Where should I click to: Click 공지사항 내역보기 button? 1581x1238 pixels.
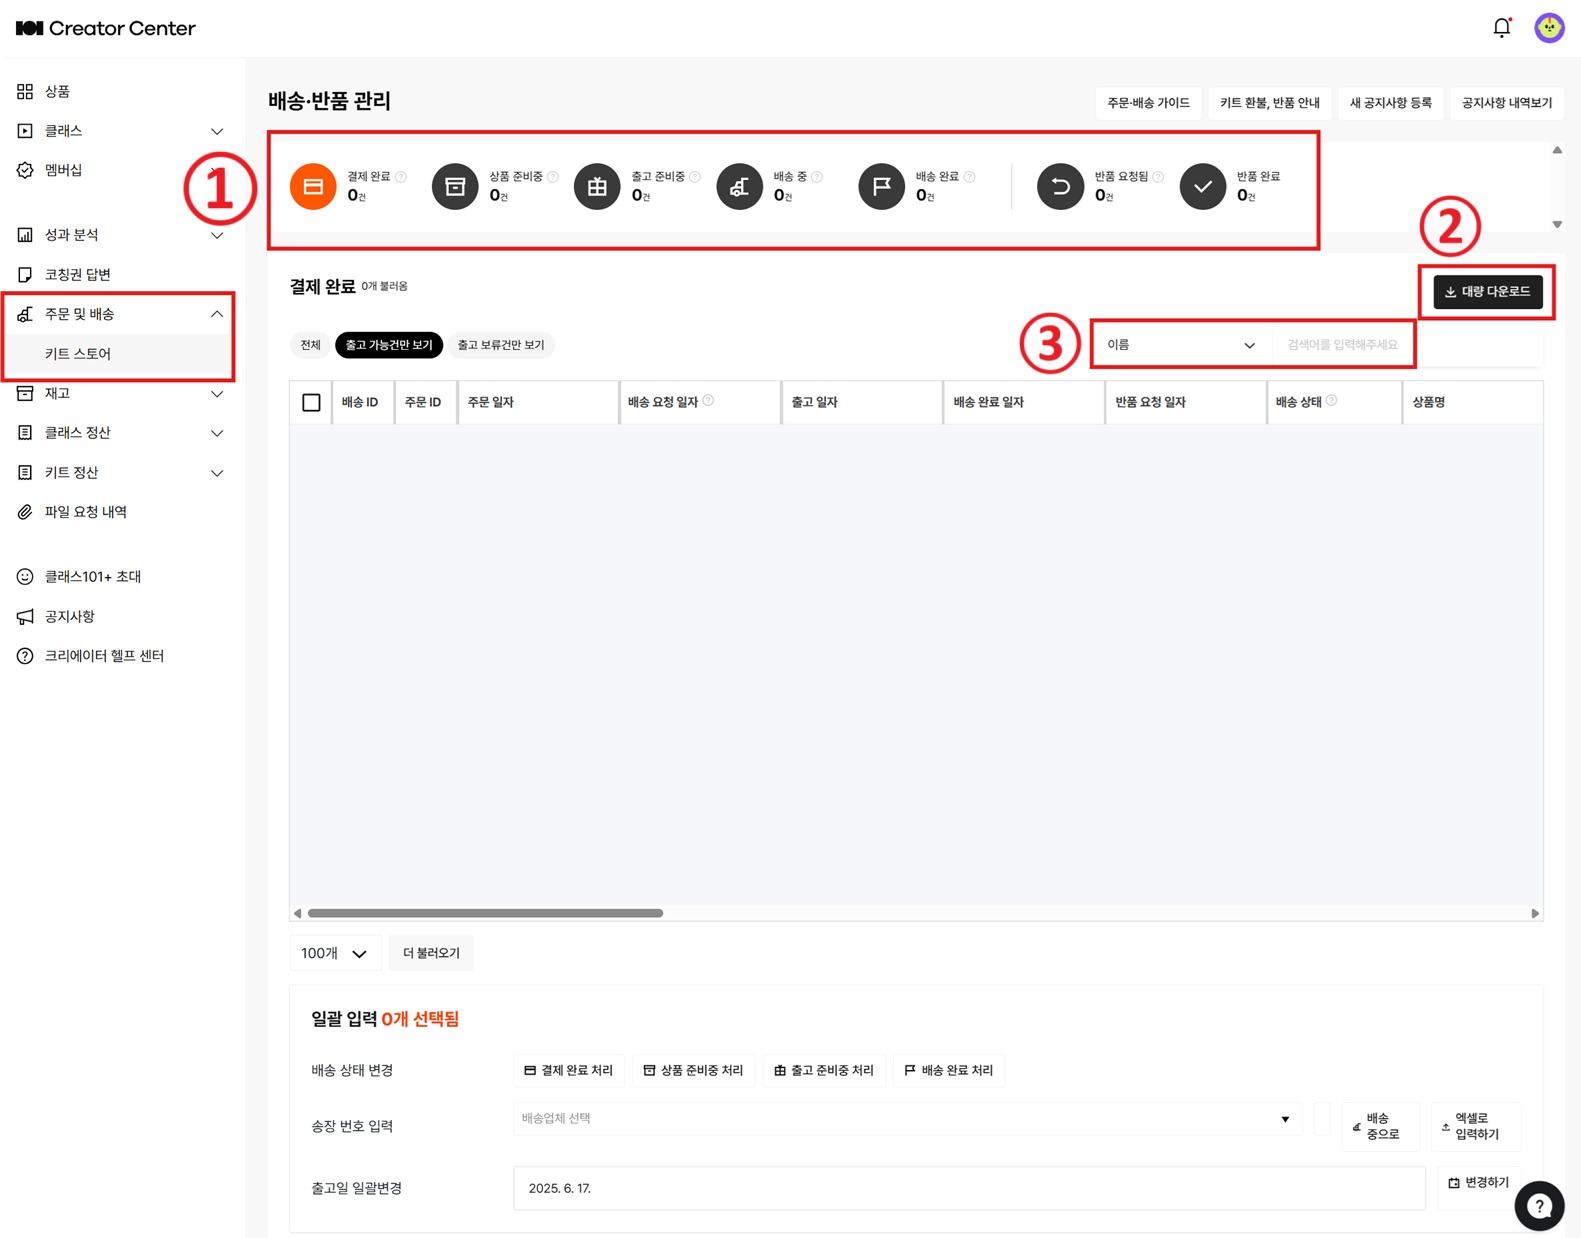(x=1507, y=103)
